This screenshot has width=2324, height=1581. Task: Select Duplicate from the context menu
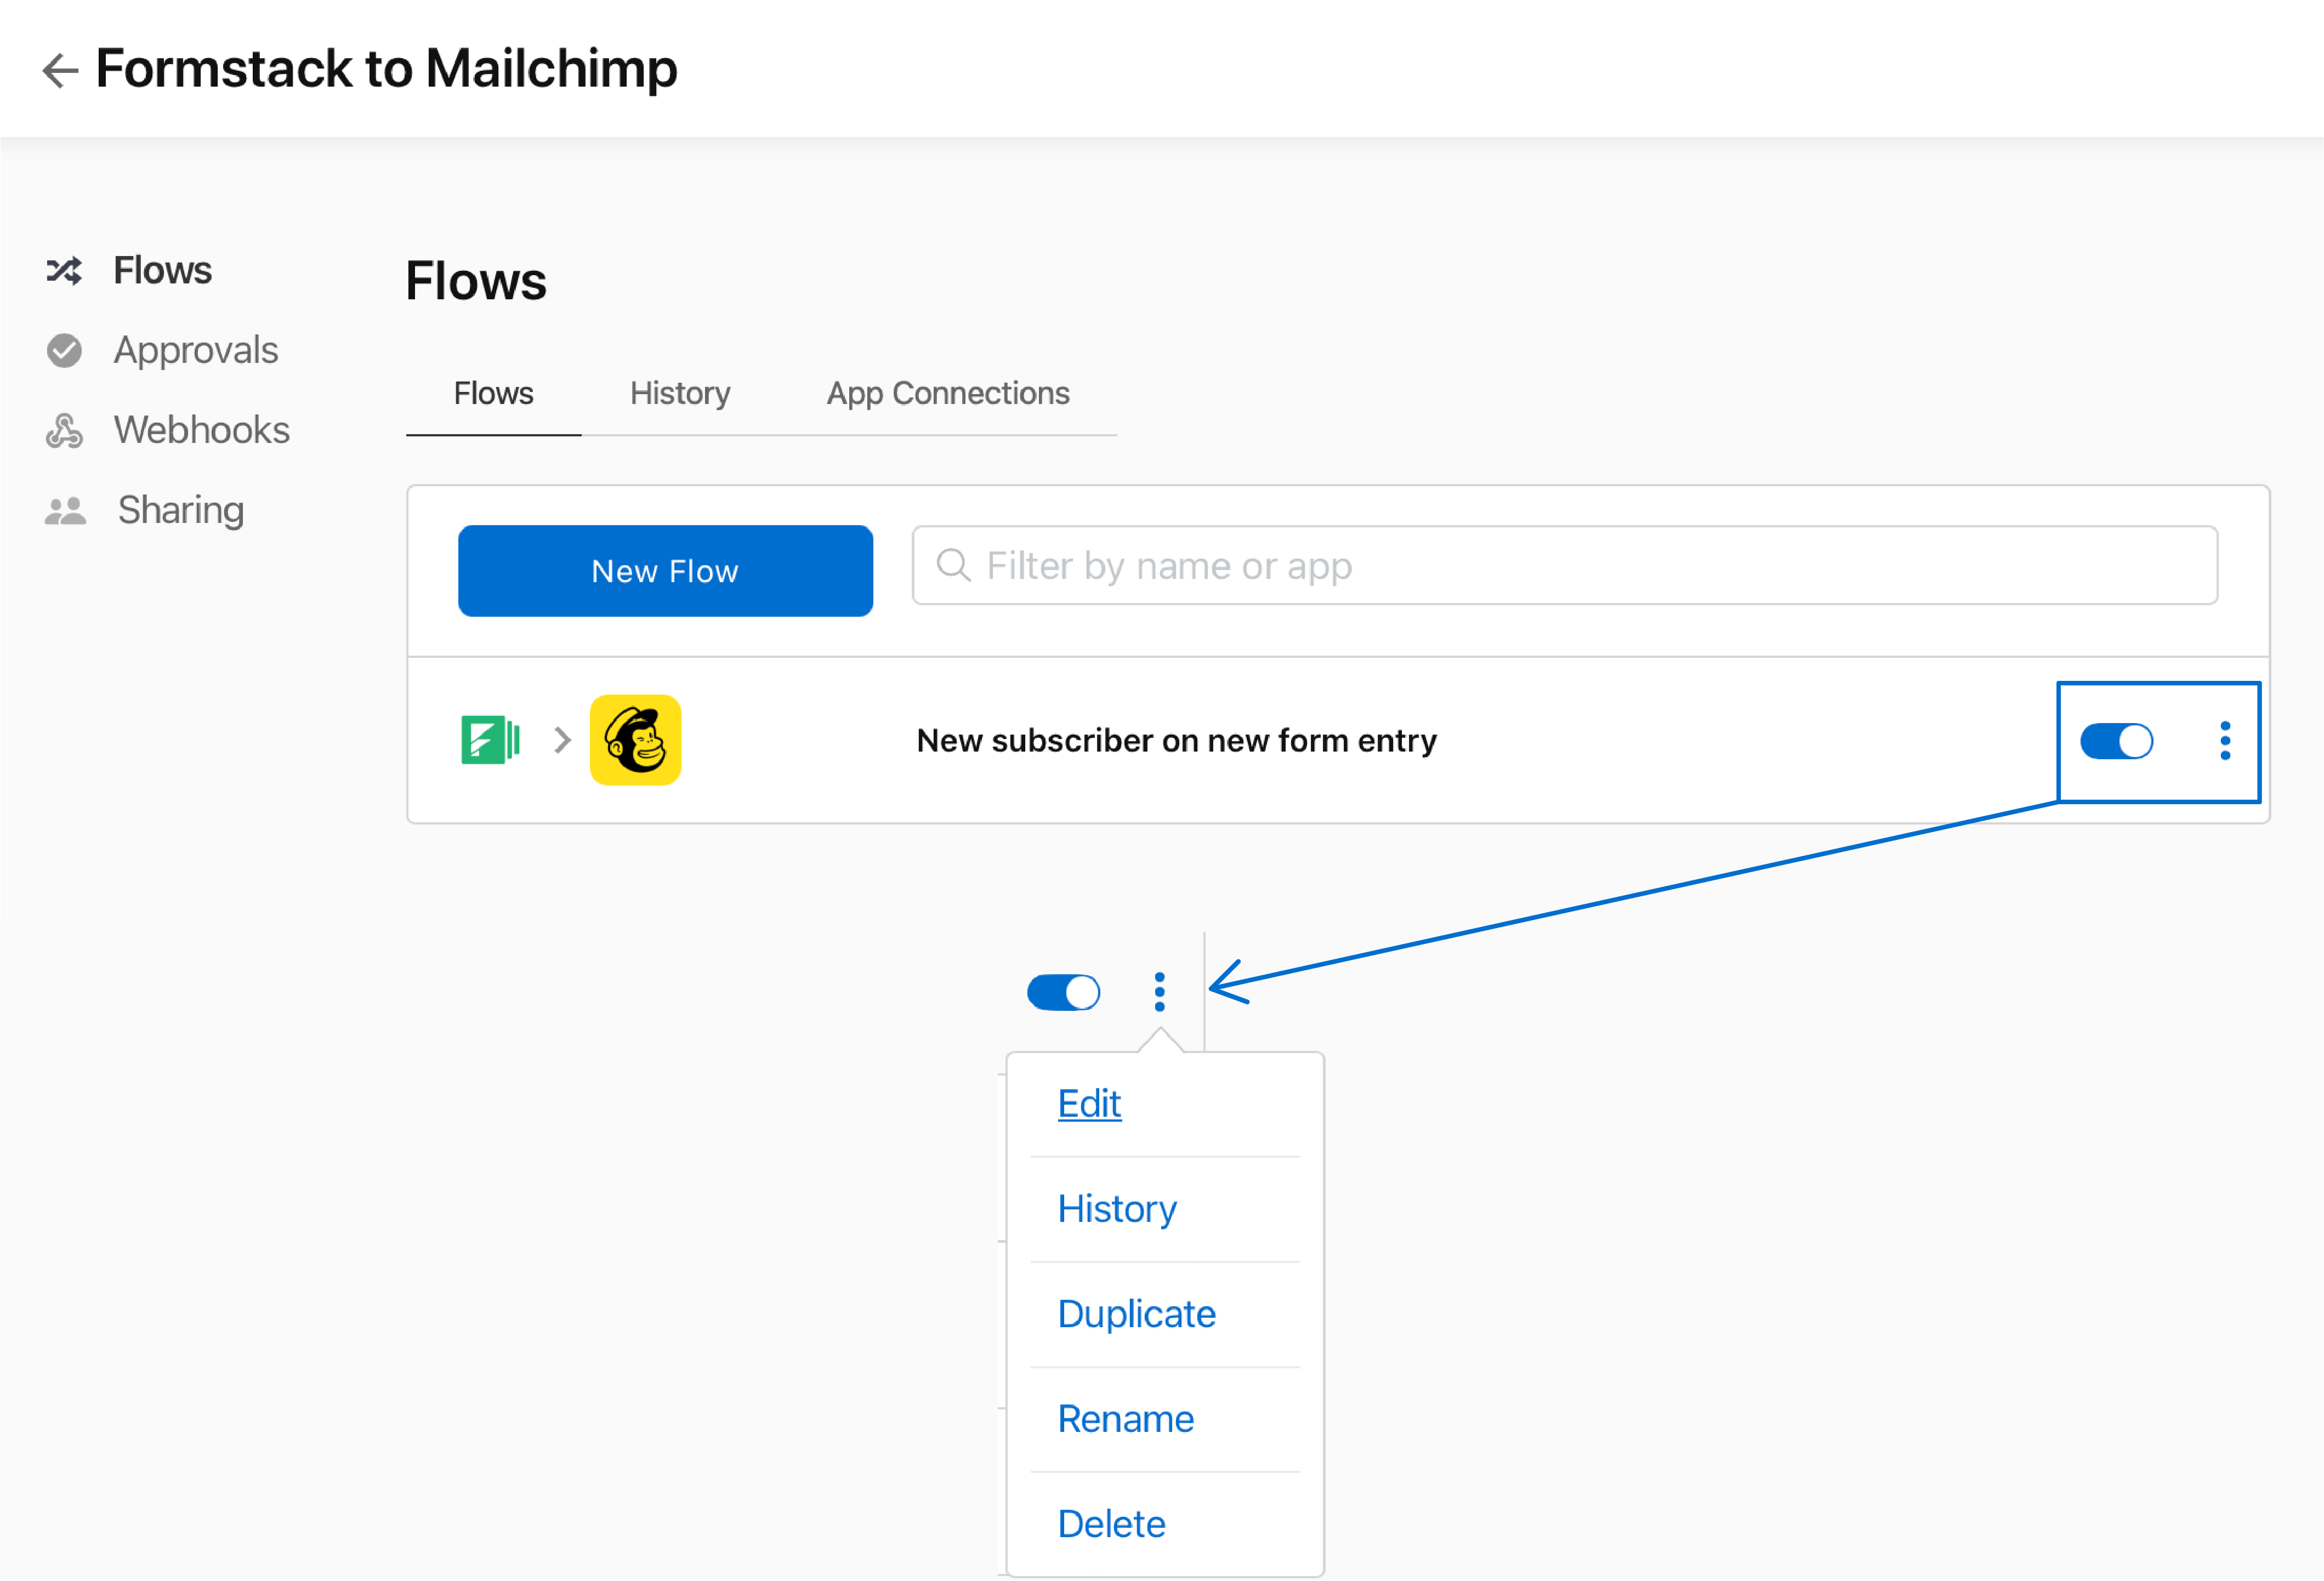[1136, 1314]
